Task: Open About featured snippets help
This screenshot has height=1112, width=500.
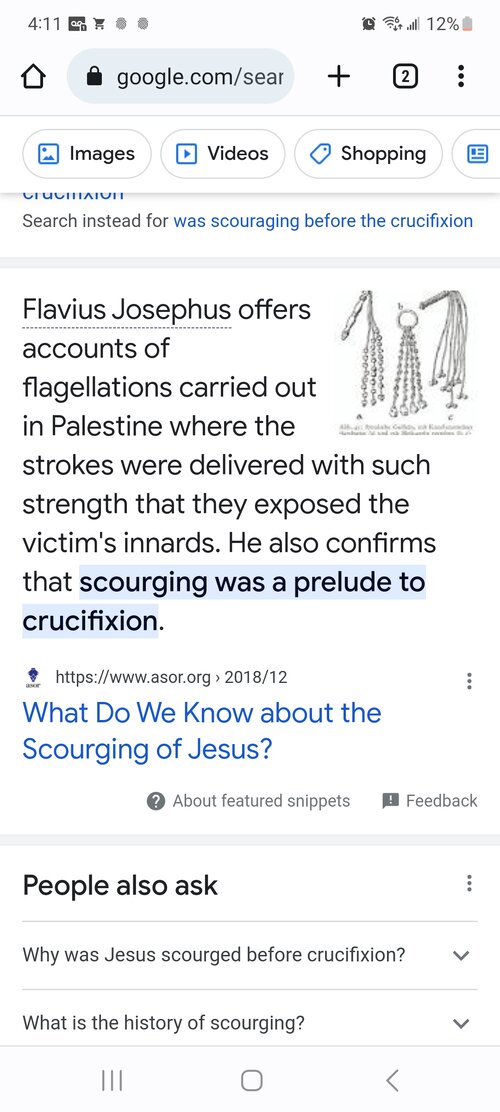Action: pos(248,801)
